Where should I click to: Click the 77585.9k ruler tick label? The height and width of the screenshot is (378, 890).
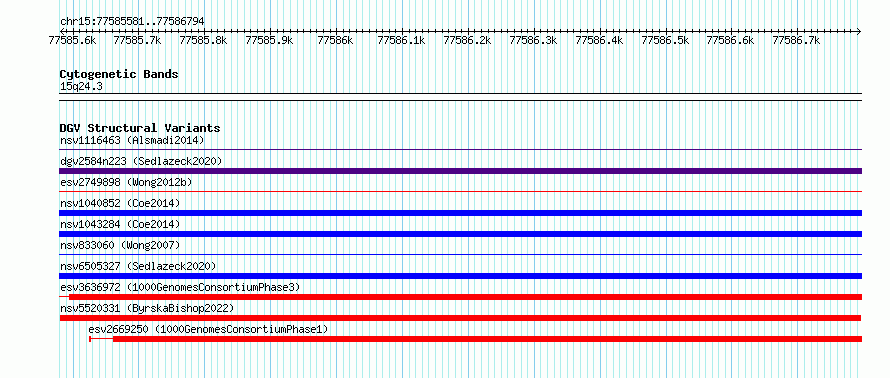[270, 40]
